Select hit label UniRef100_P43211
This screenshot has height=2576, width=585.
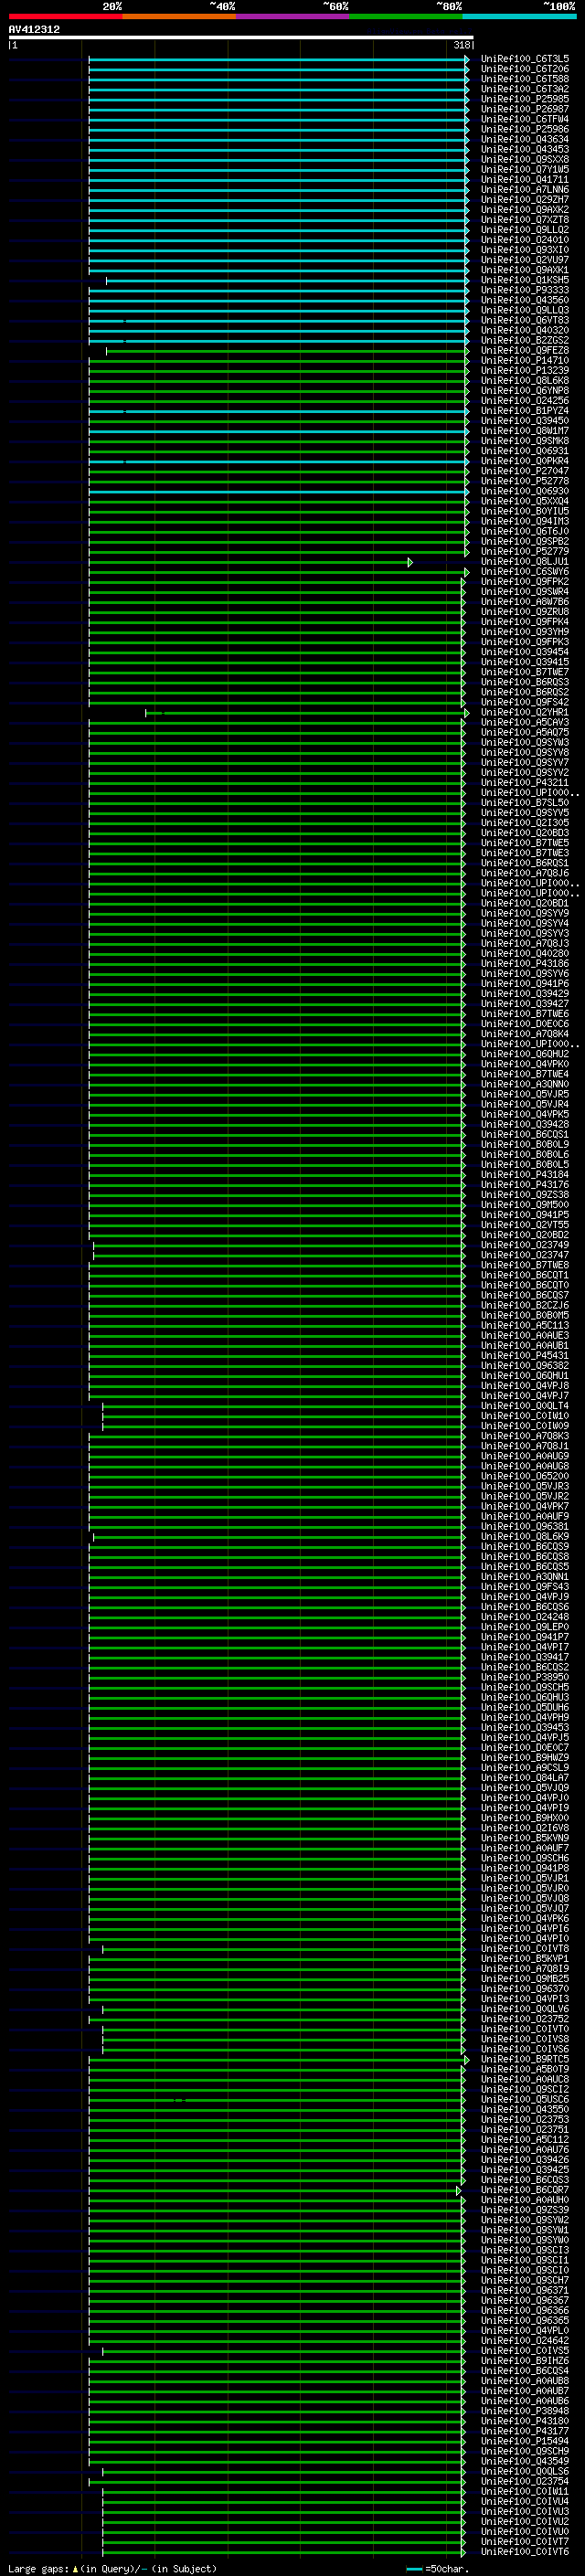pos(524,782)
